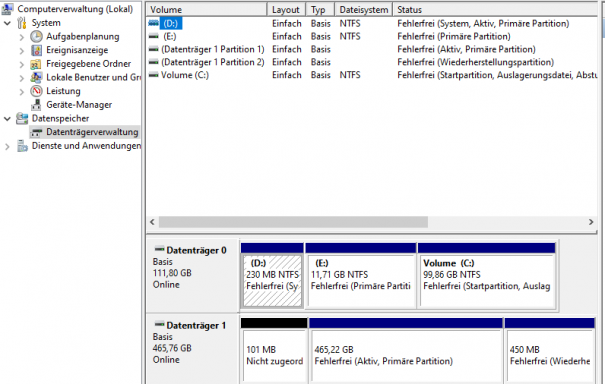605x384 pixels.
Task: Select row Datenträger 1 Partition 1
Action: (372, 49)
